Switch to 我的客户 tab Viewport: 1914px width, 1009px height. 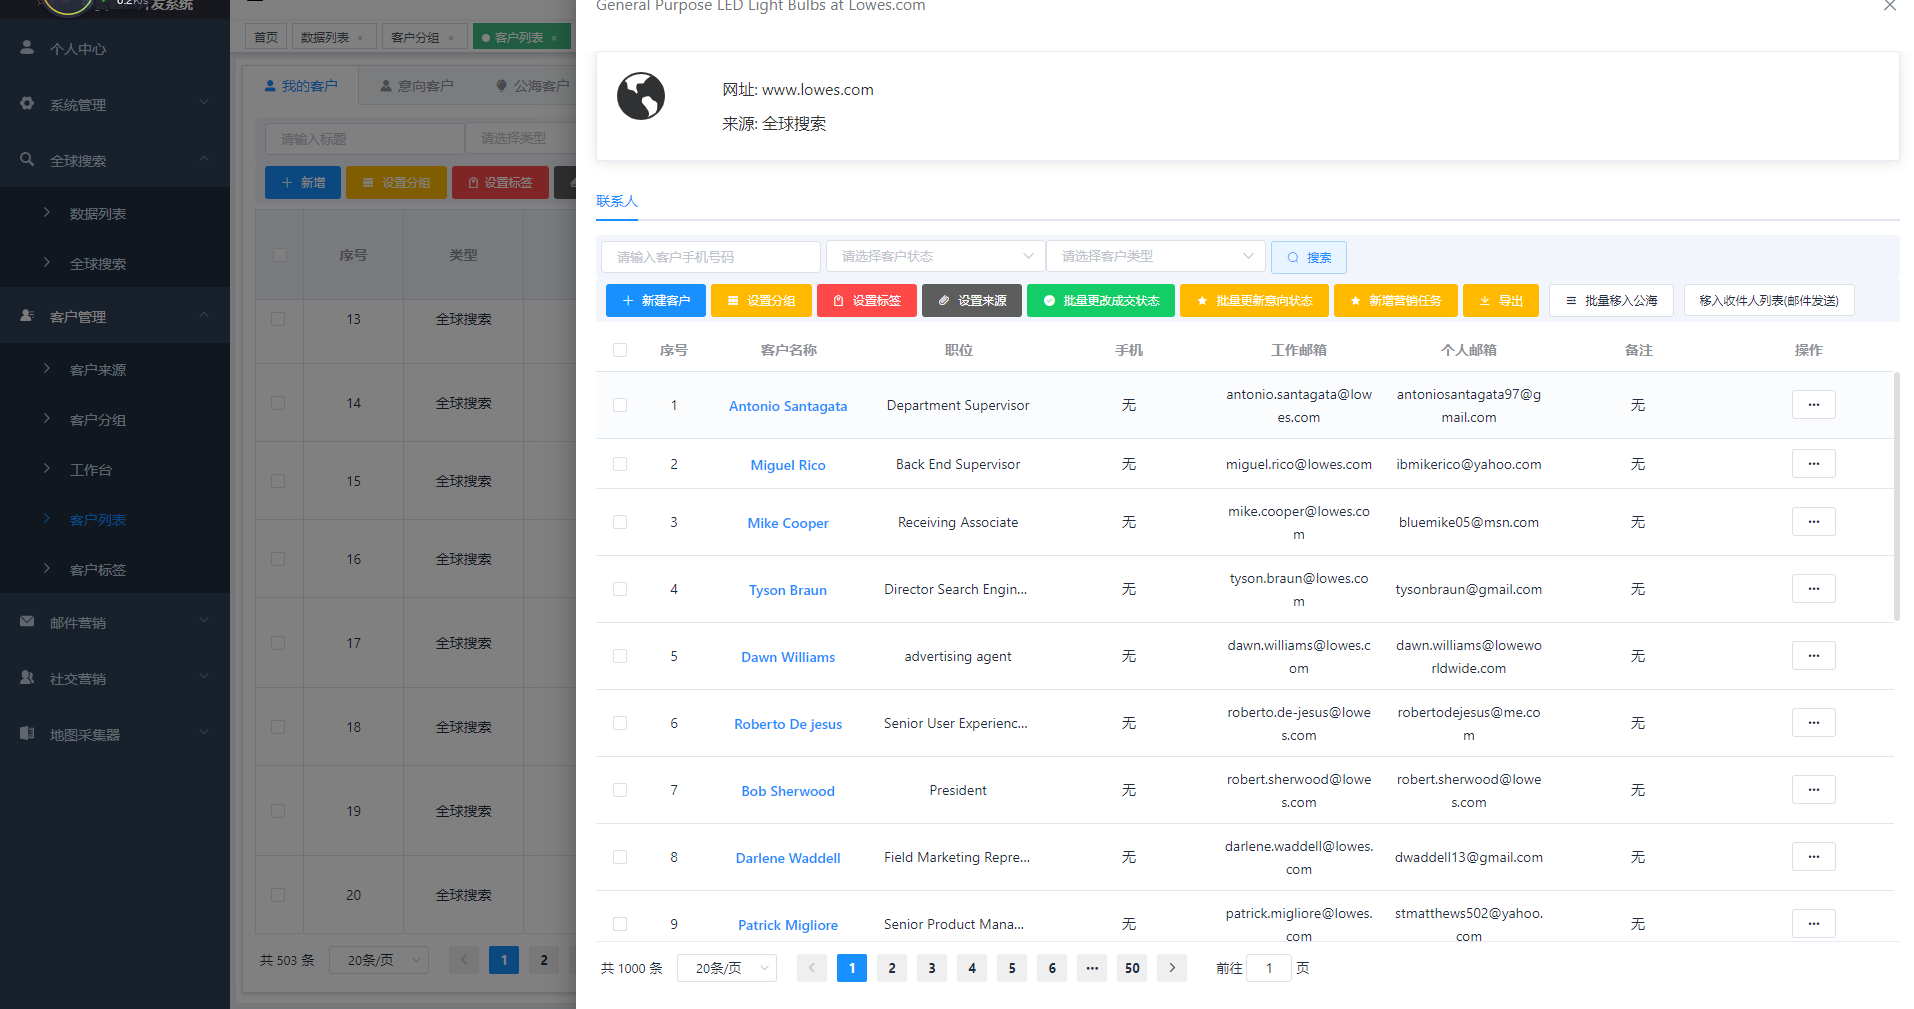coord(301,86)
